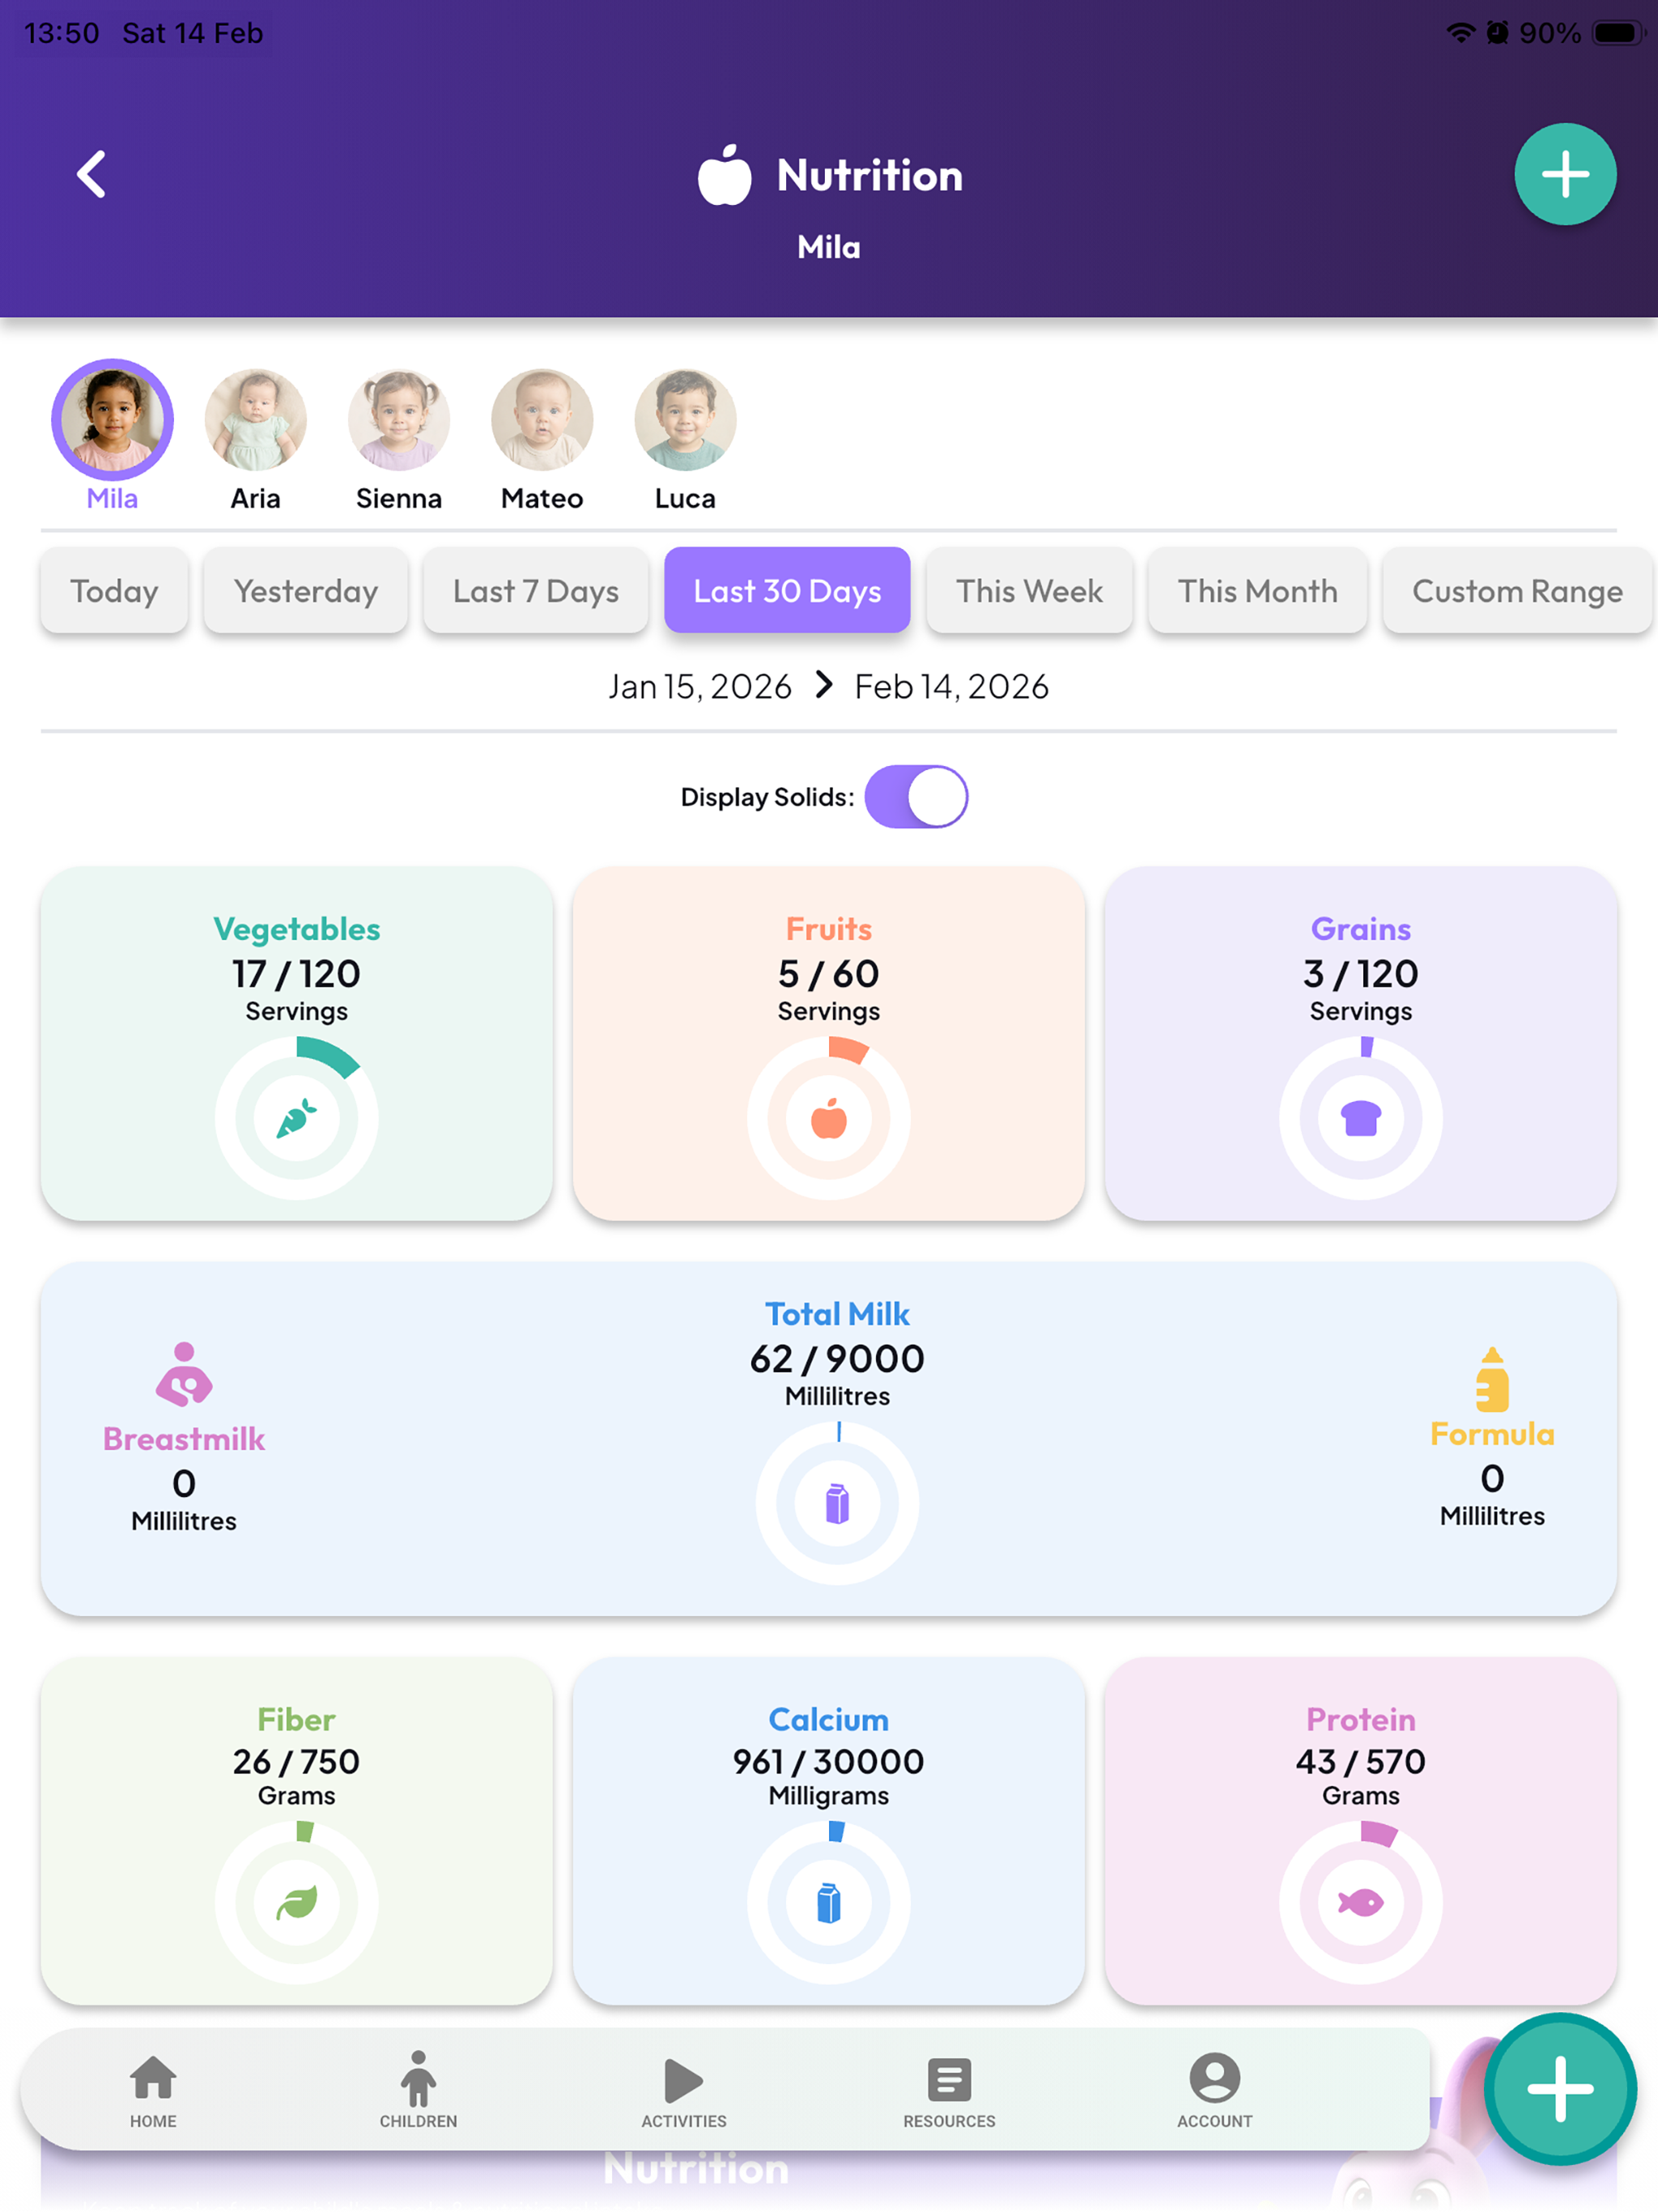1658x2212 pixels.
Task: Open the Account profile icon
Action: tap(1214, 2078)
